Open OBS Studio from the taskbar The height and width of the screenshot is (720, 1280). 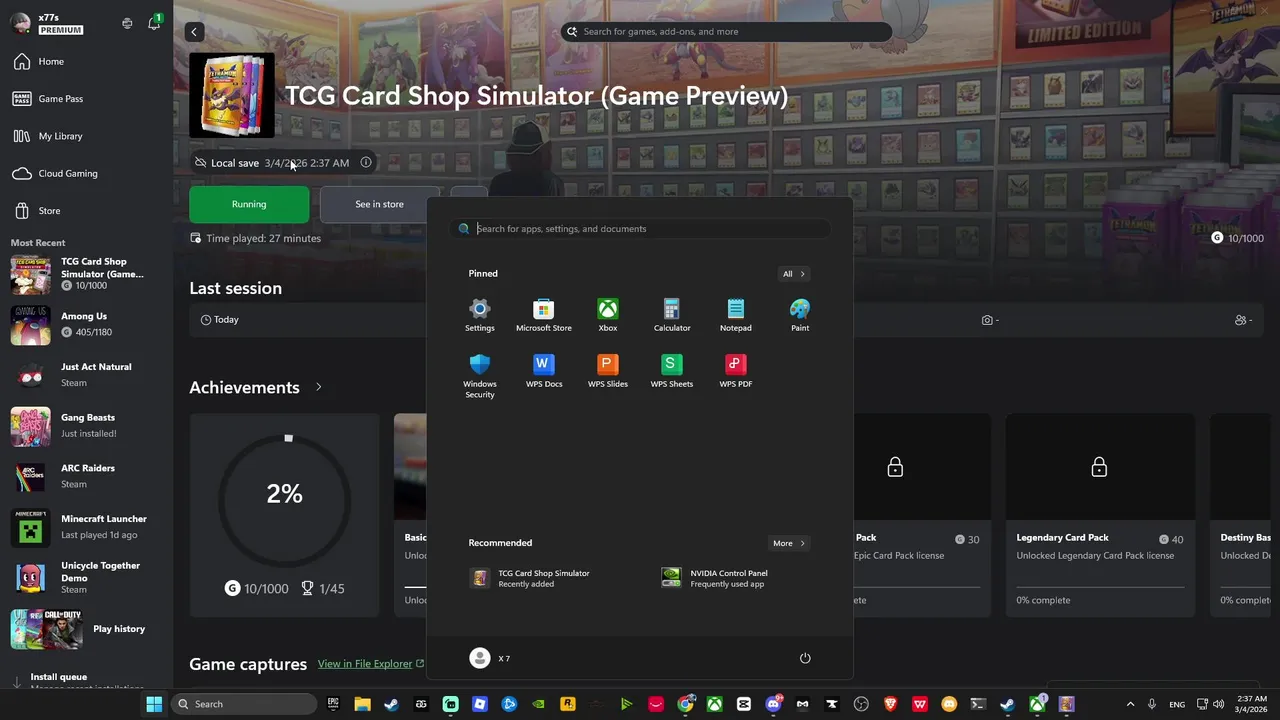click(x=861, y=704)
